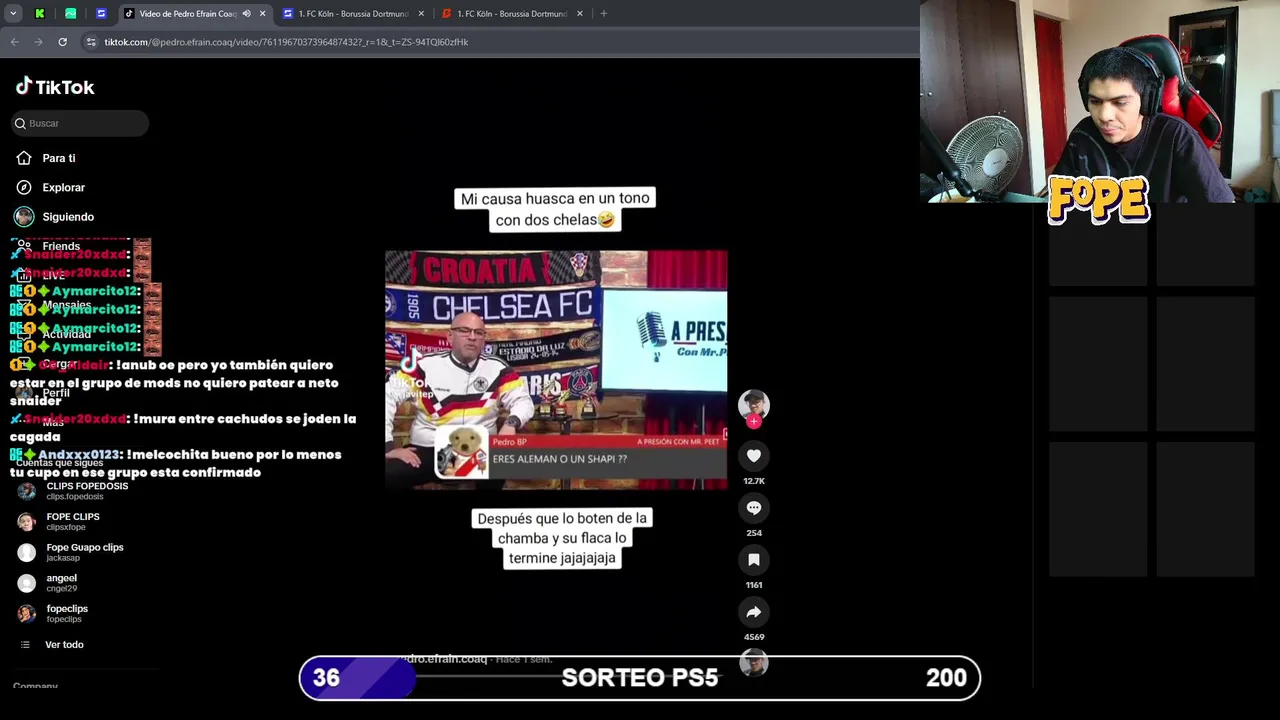Screen dimensions: 1280x720
Task: Save video with bookmark icon
Action: tap(754, 560)
